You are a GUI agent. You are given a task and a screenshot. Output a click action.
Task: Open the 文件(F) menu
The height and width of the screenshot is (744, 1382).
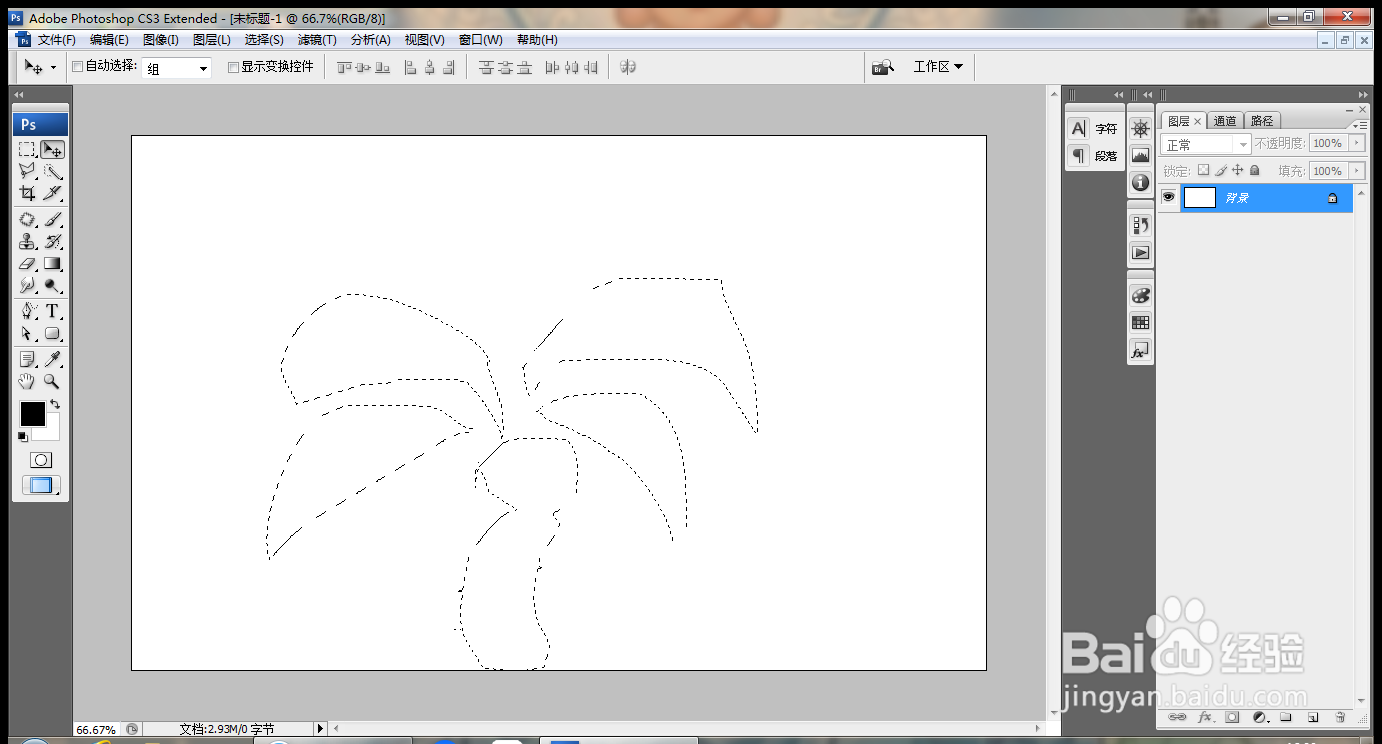[x=57, y=40]
